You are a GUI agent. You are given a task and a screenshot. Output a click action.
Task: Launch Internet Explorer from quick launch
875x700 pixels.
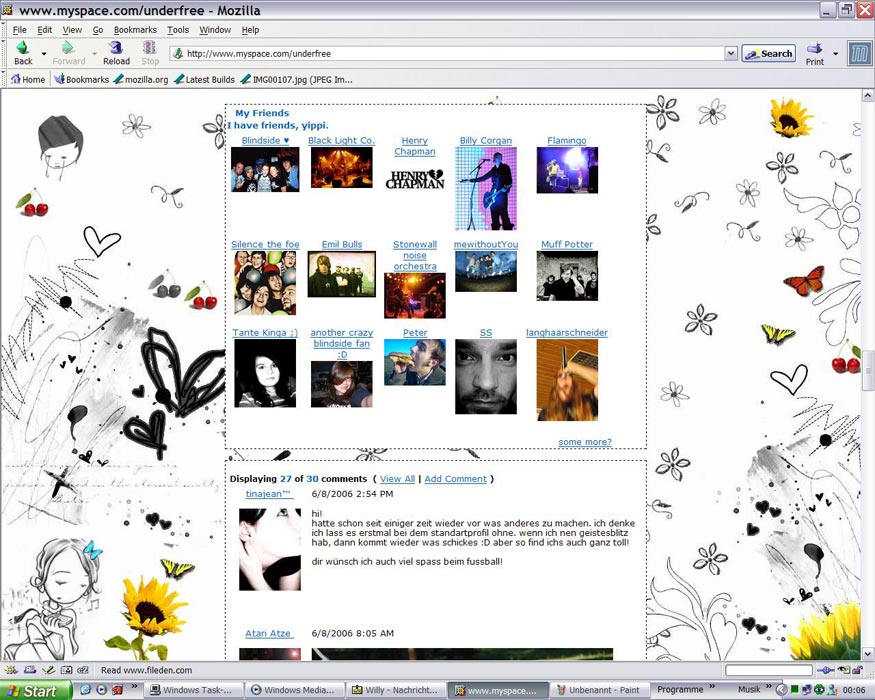85,690
